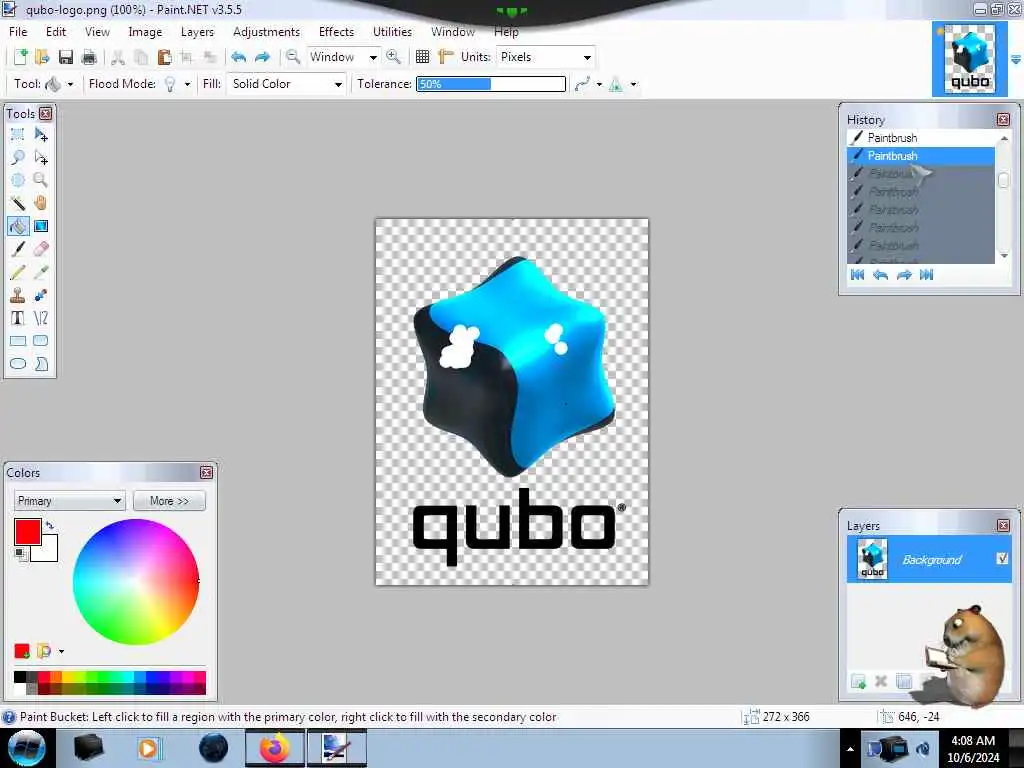Click the Paste toolbar icon

tap(164, 57)
